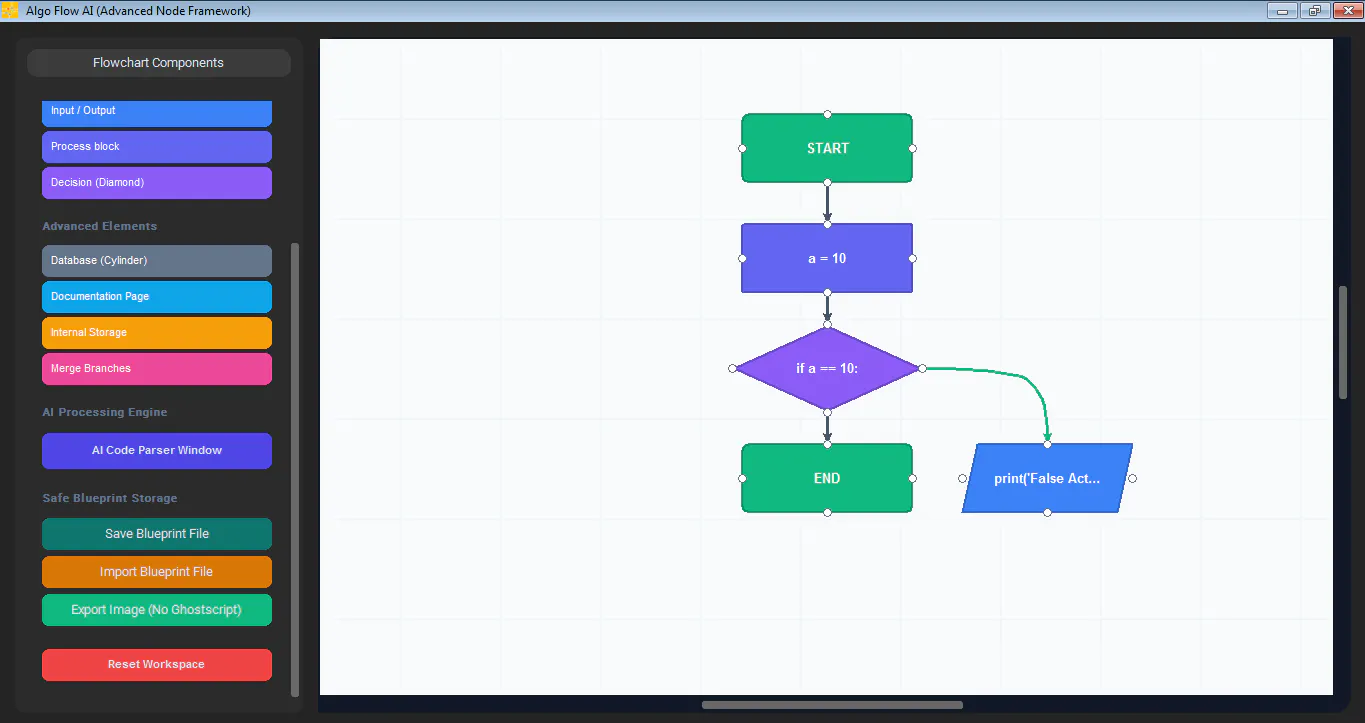Click the left connector port of START node

(x=742, y=148)
